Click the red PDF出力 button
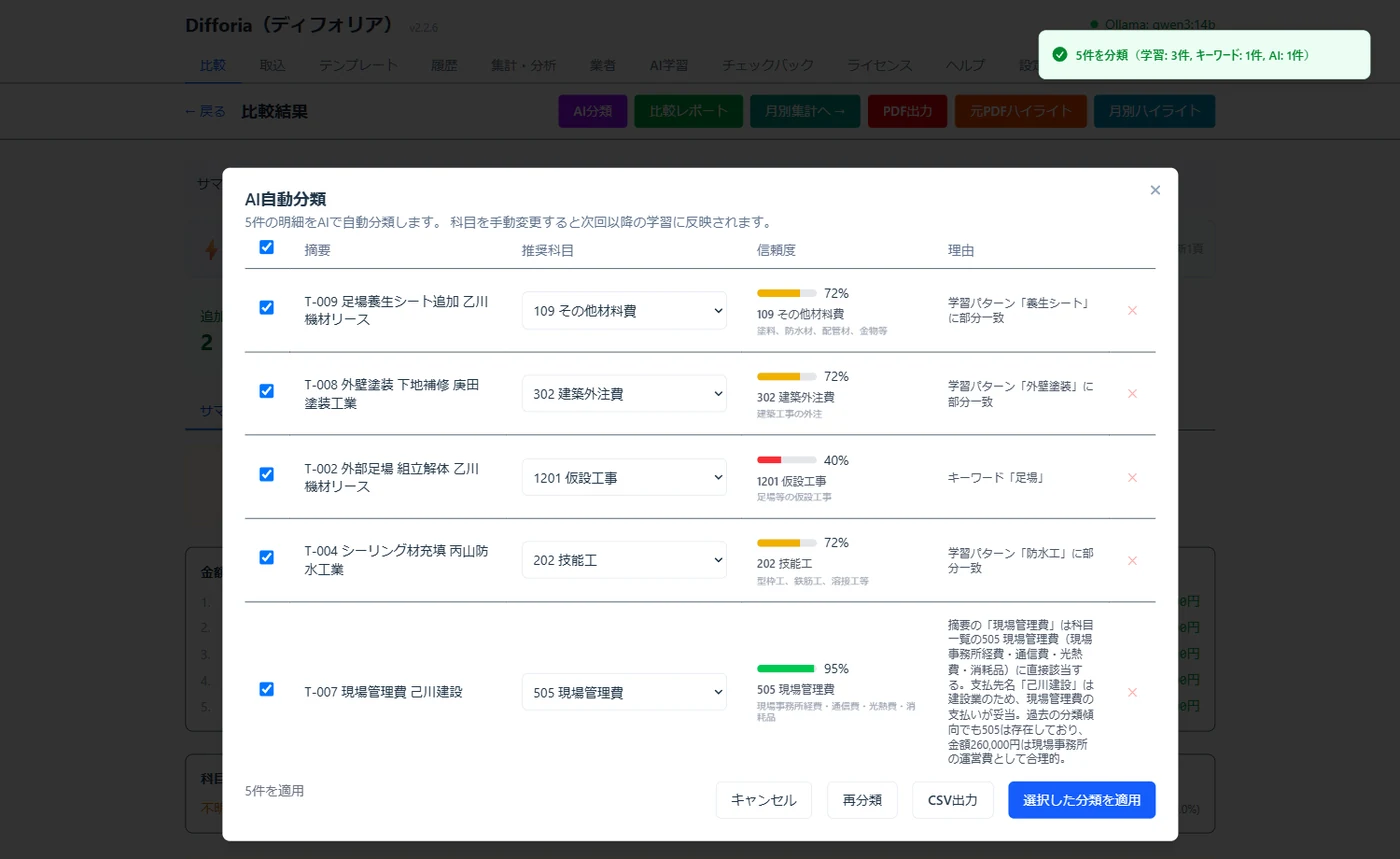The image size is (1400, 859). (908, 112)
